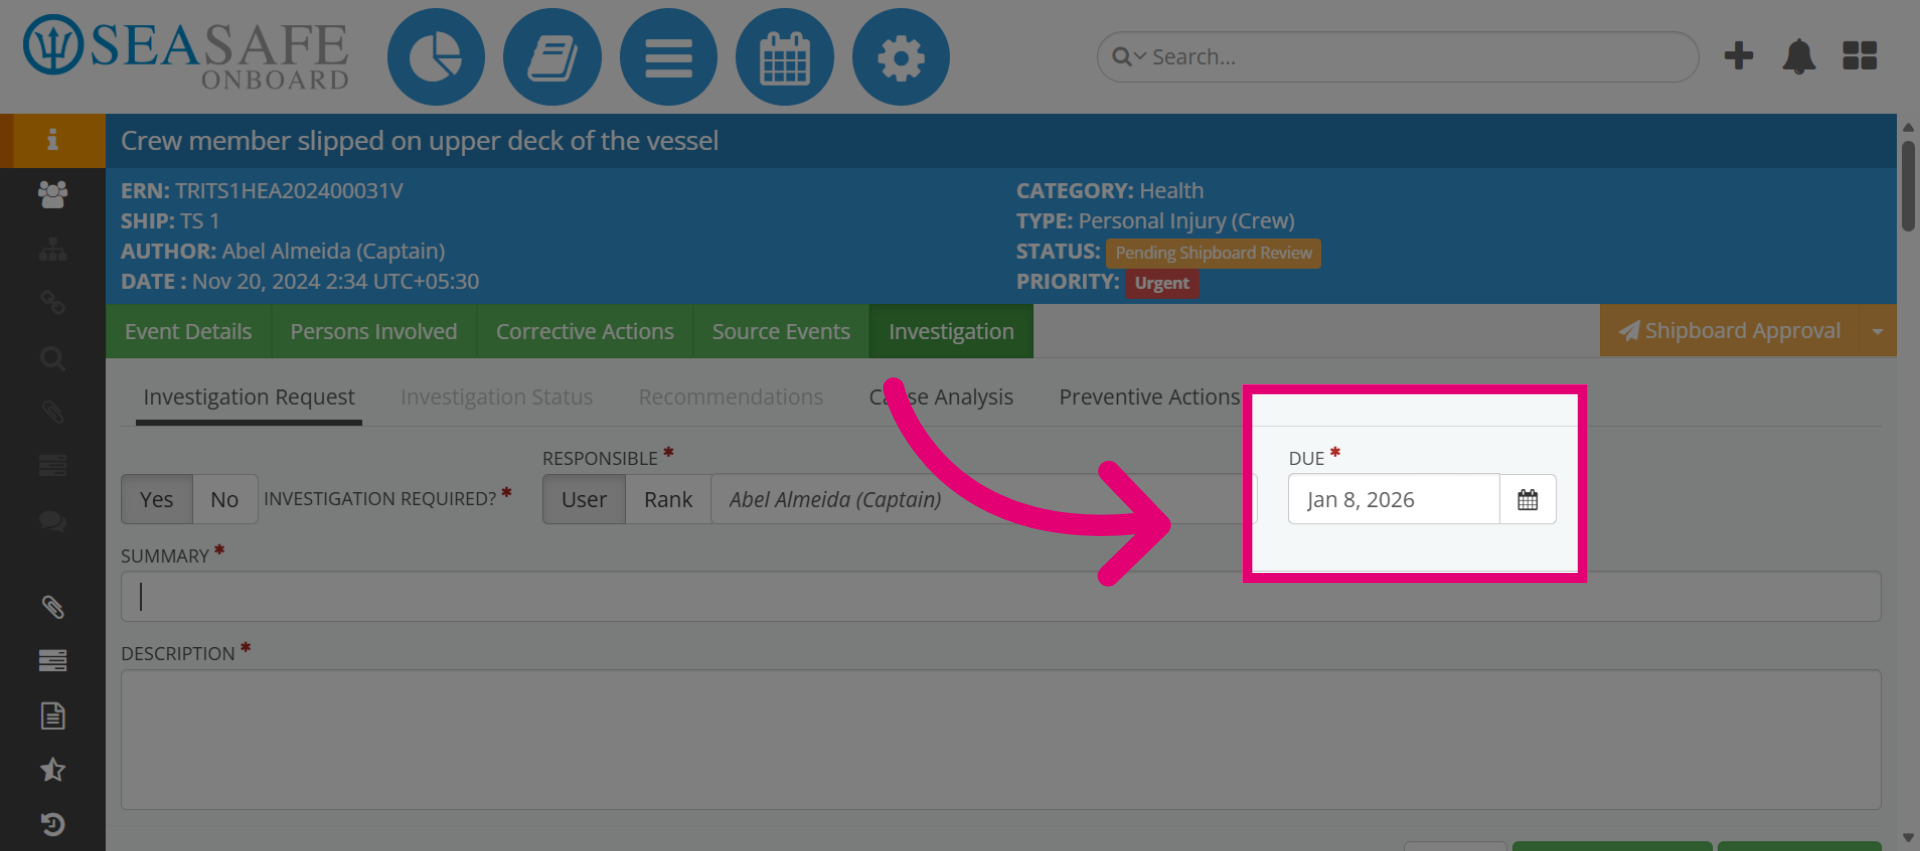
Task: Click the ERN value TRITS1HEA202400031V
Action: pos(289,191)
